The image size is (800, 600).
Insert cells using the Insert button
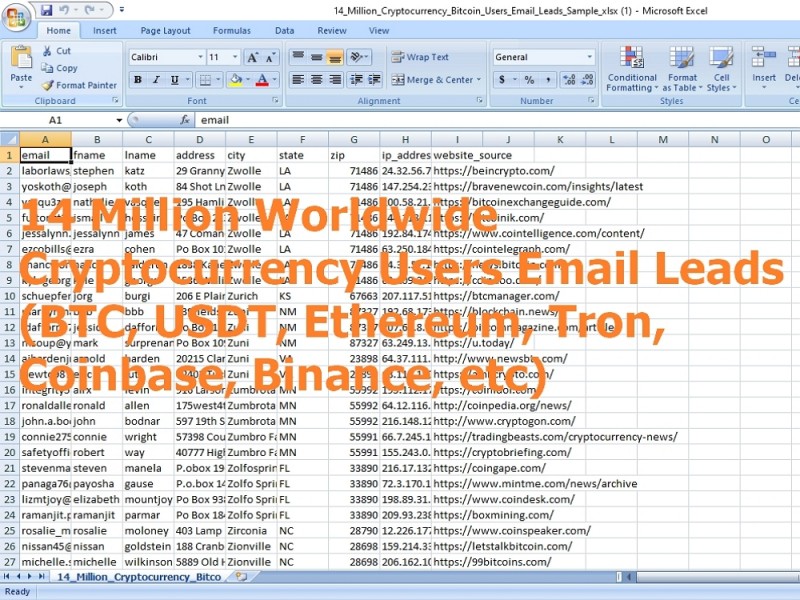click(764, 67)
